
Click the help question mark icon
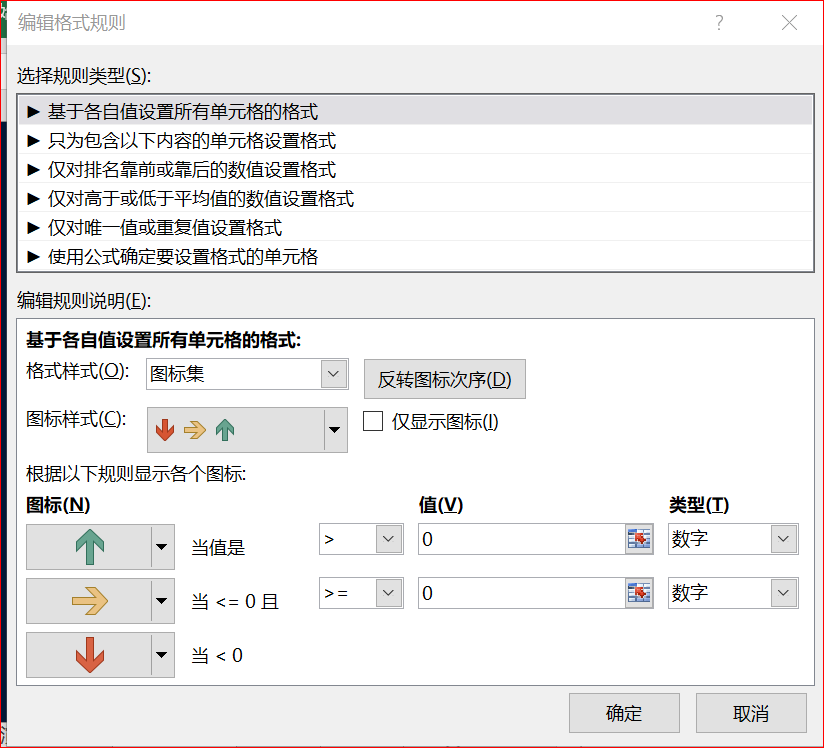pyautogui.click(x=719, y=23)
